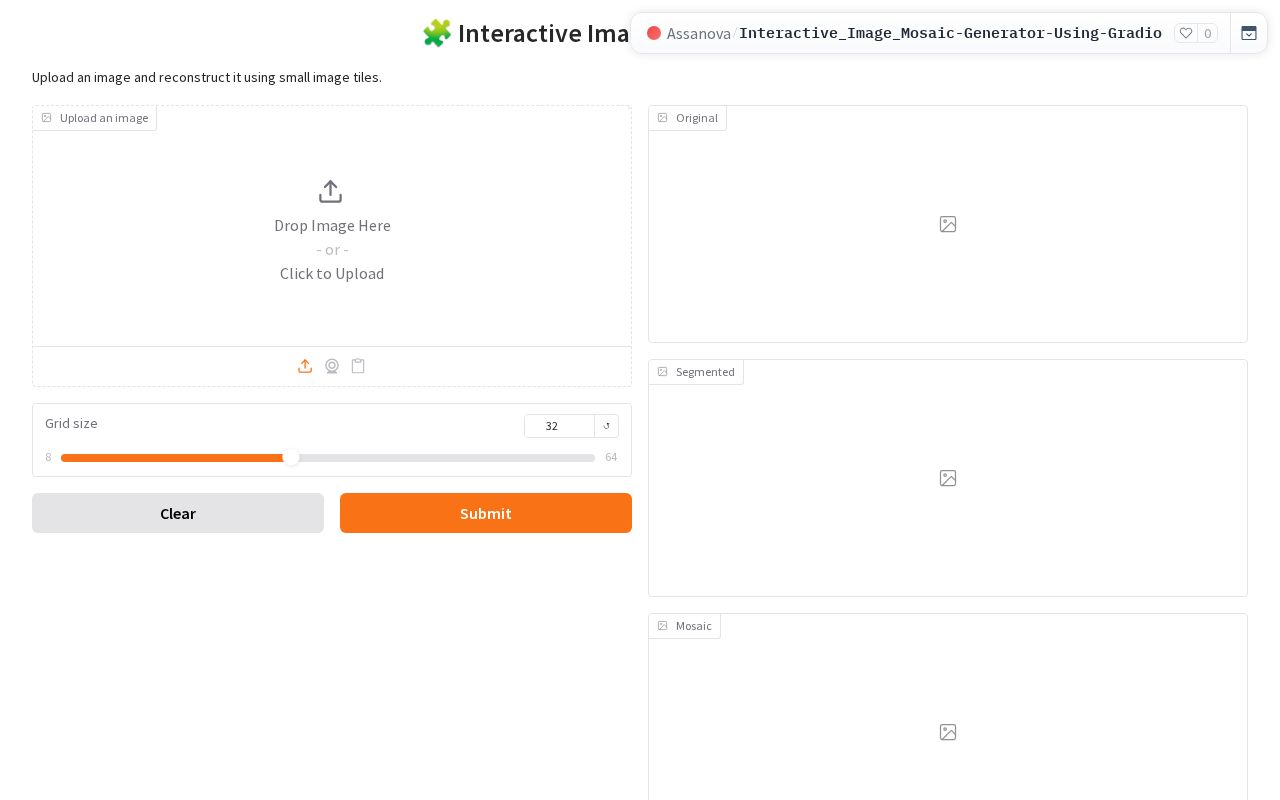Click the heart like icon
1280x800 pixels.
click(1186, 33)
